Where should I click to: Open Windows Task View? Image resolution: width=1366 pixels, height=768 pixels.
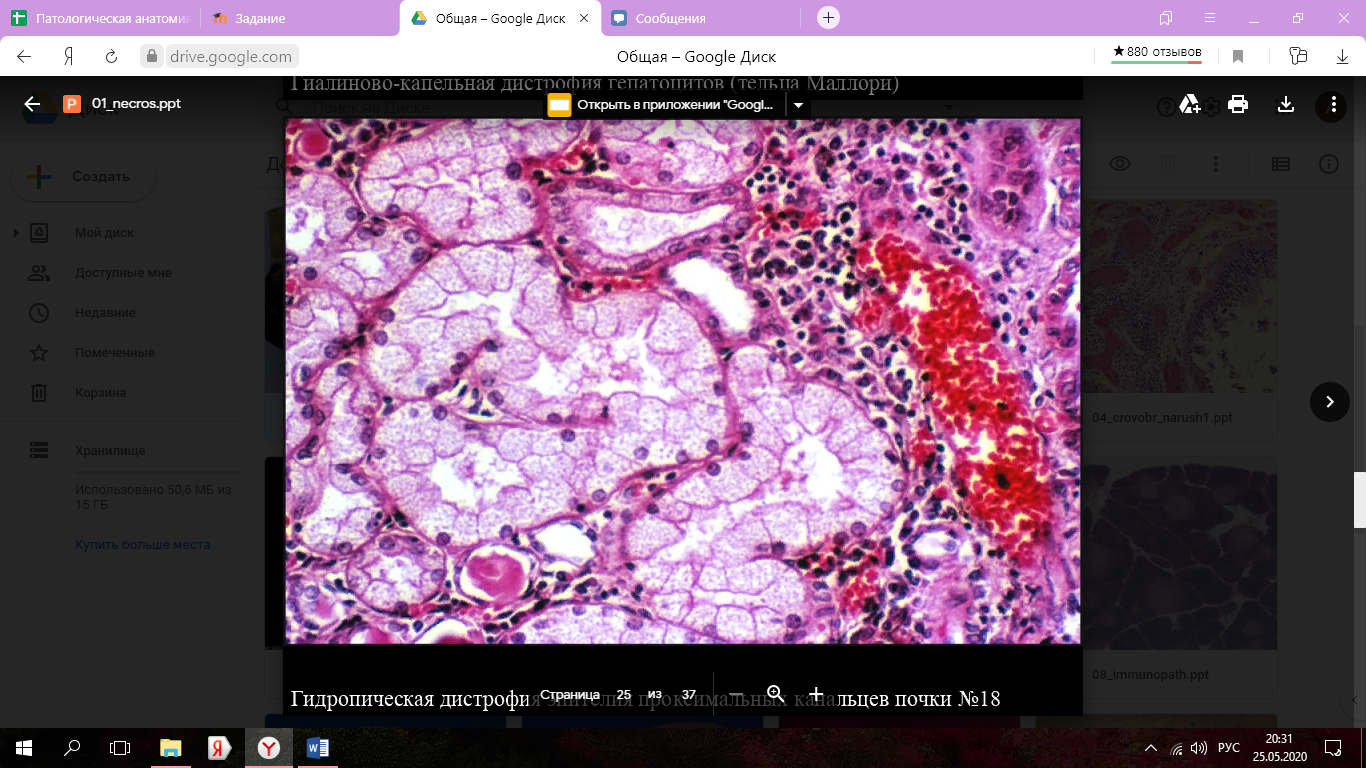click(x=120, y=747)
